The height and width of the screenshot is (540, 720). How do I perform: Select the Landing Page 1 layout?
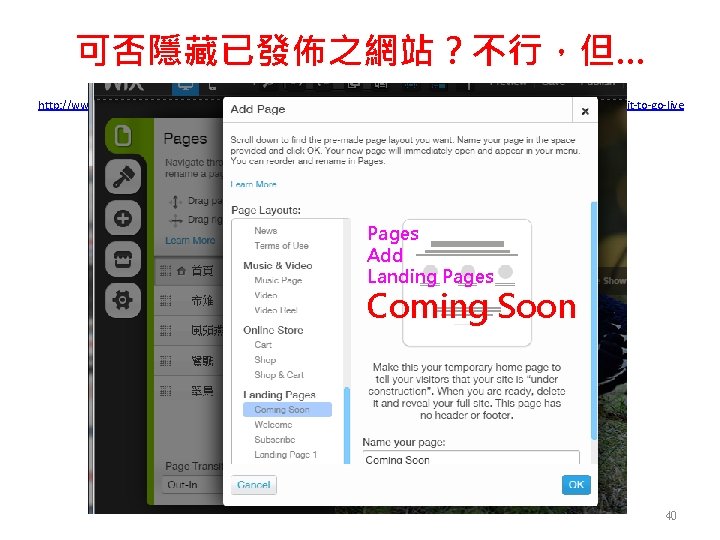click(286, 455)
